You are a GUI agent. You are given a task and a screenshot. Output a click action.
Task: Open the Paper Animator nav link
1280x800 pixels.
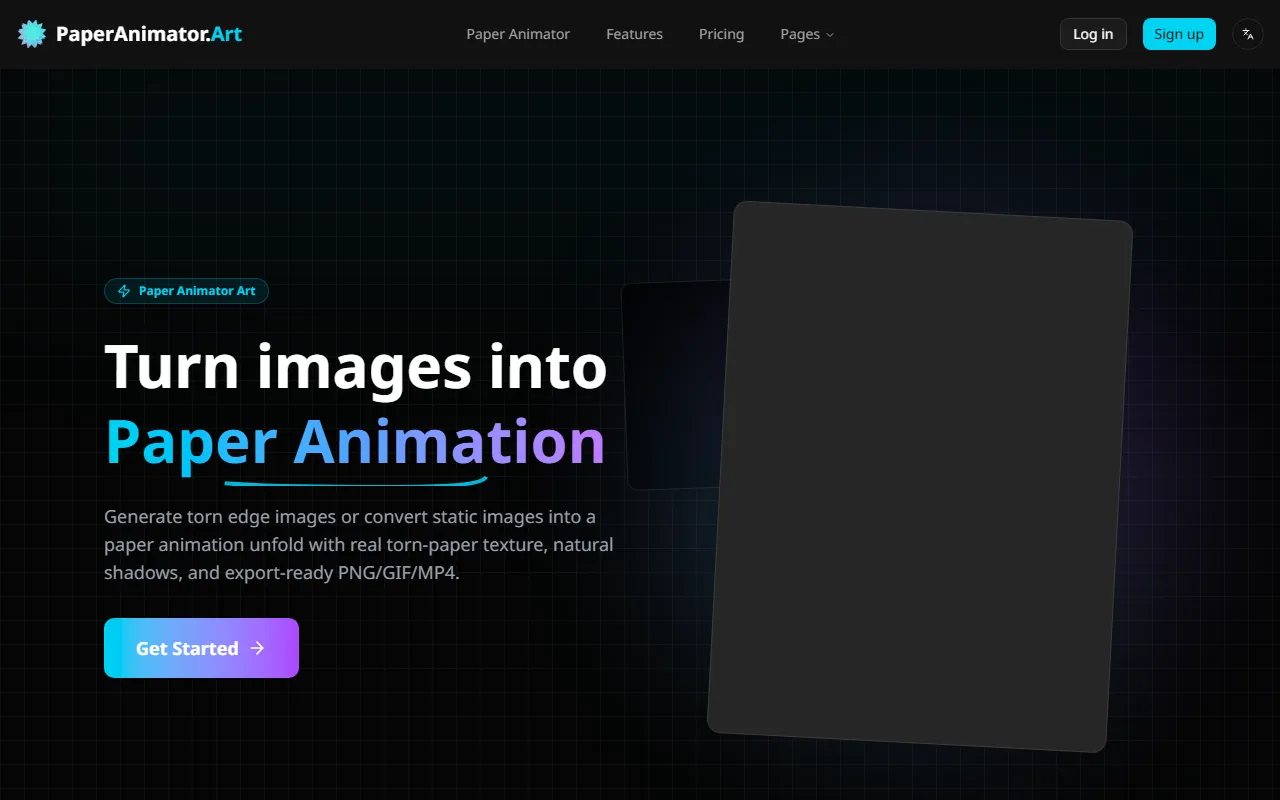(518, 34)
